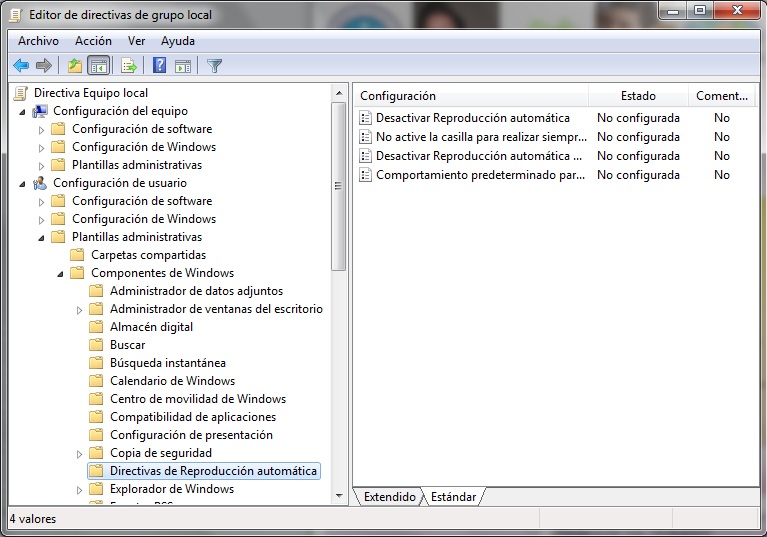The width and height of the screenshot is (767, 537).
Task: Click the icon of 'No active la casilla' policy
Action: click(x=365, y=137)
